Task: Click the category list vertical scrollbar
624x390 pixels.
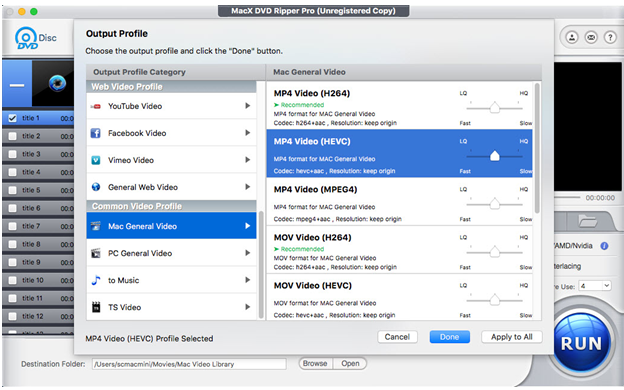Action: pos(261,264)
